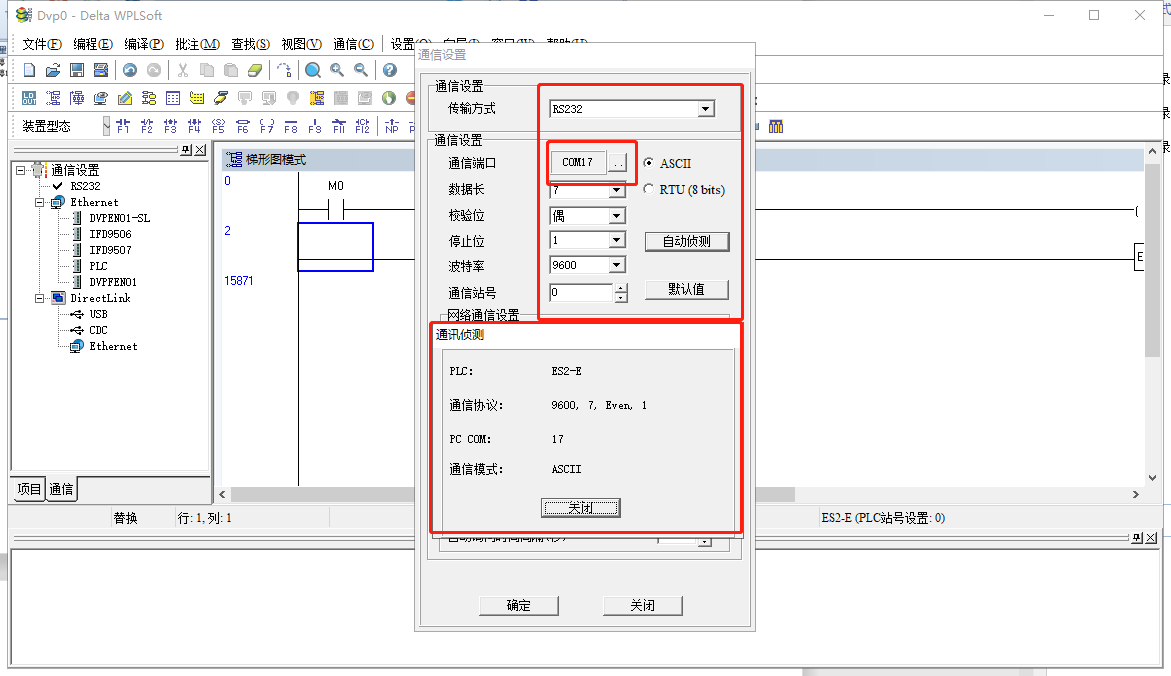The image size is (1171, 676).
Task: Open the 停止位 dropdown
Action: click(x=617, y=241)
